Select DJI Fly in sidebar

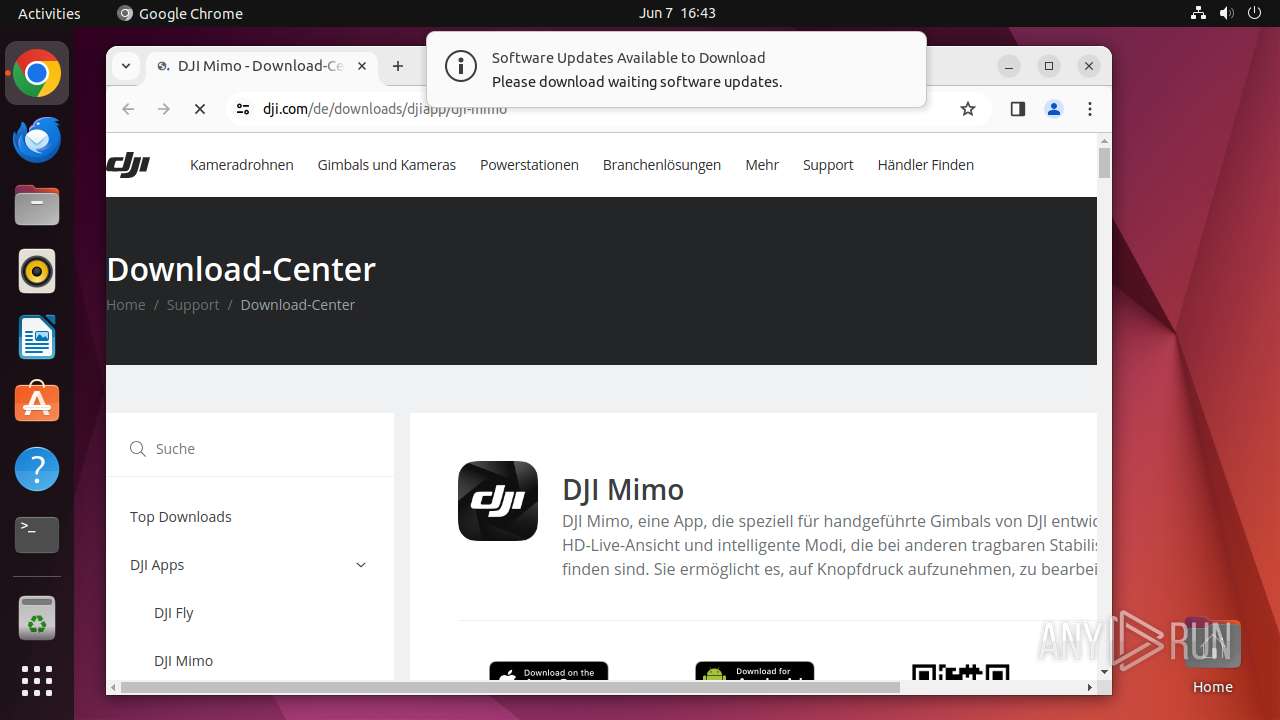coord(174,613)
